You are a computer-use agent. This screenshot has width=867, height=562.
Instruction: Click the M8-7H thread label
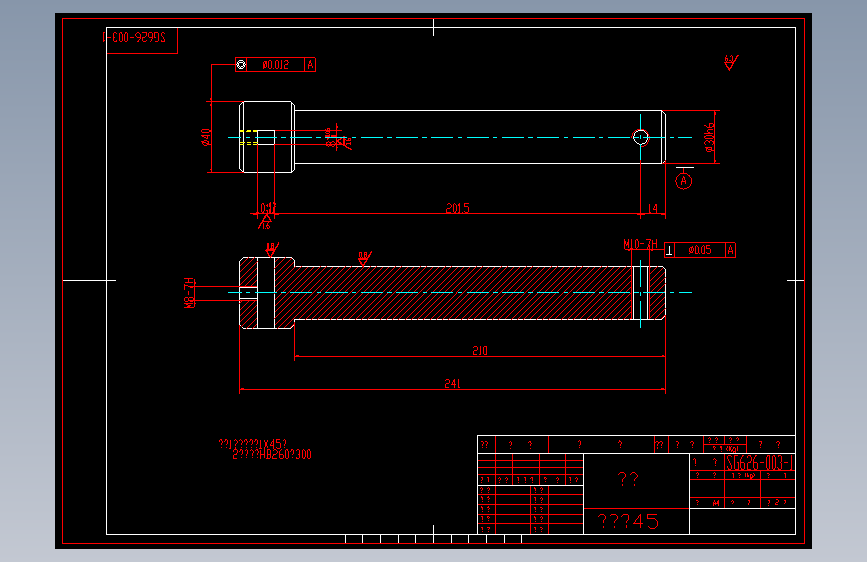pos(189,293)
